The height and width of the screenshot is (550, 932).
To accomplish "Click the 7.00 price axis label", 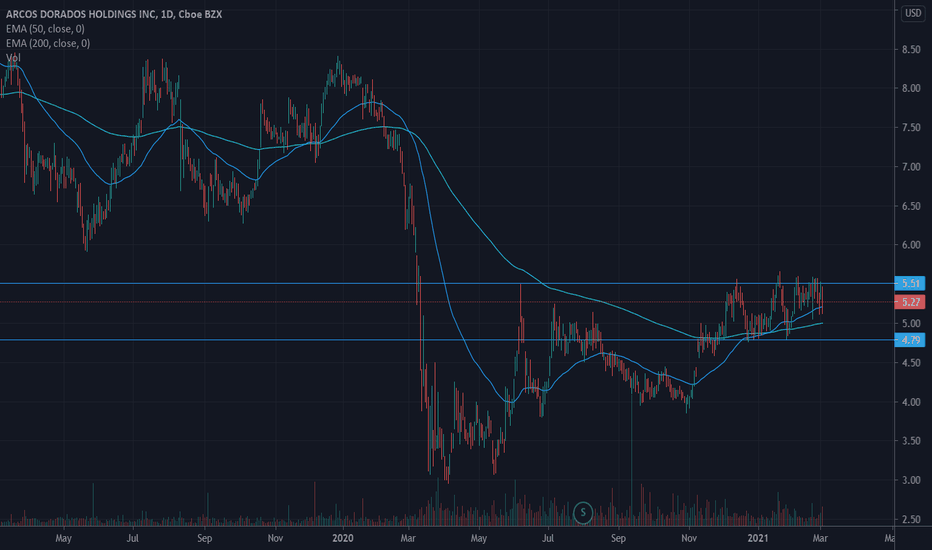I will 911,167.
